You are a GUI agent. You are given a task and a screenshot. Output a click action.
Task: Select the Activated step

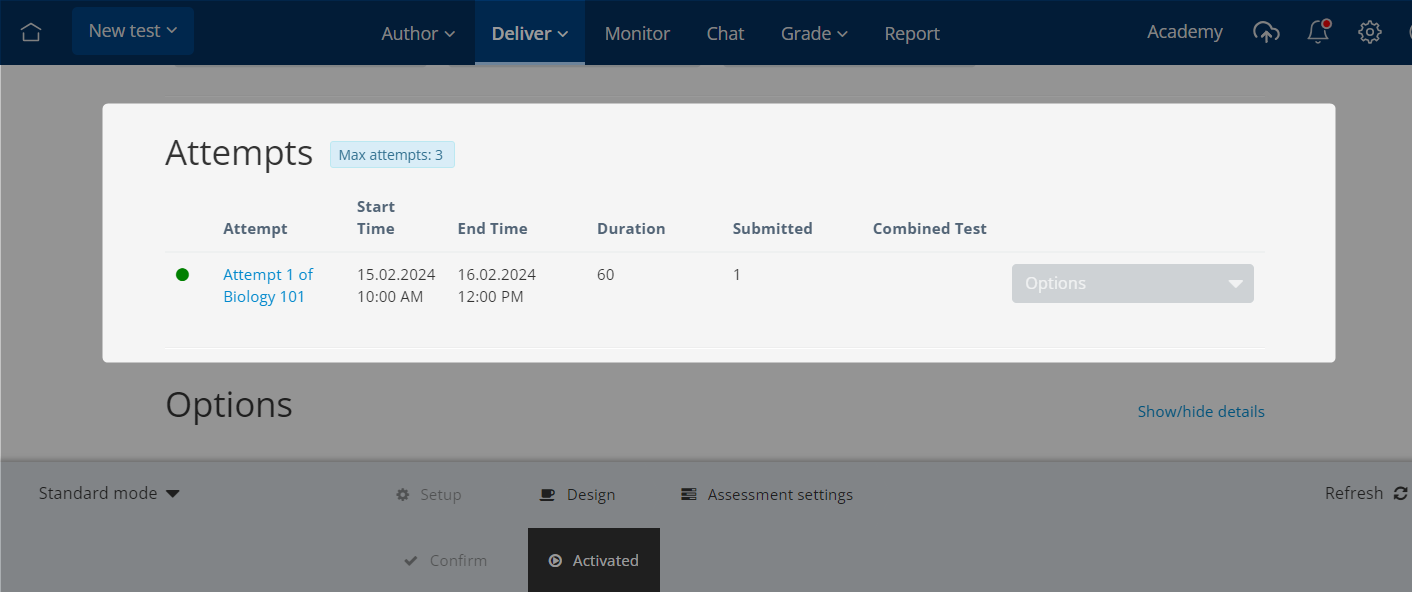594,560
